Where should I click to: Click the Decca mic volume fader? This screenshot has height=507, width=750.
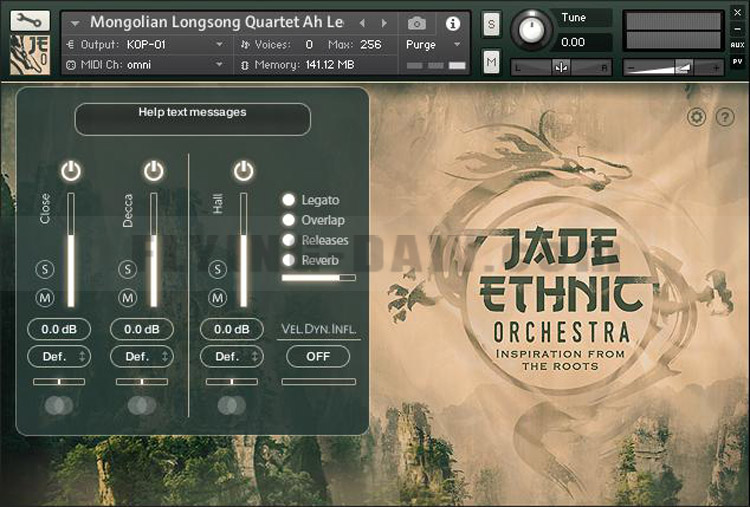(154, 250)
